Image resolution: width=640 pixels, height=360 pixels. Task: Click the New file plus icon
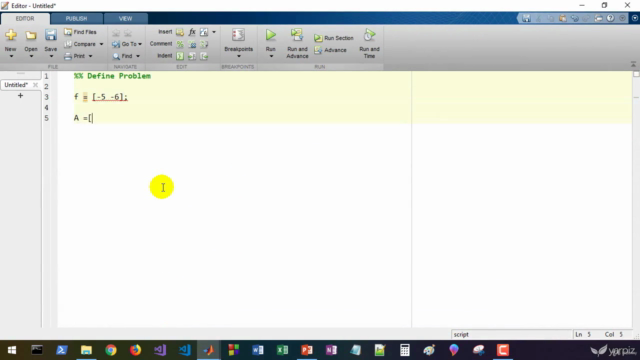pos(11,35)
